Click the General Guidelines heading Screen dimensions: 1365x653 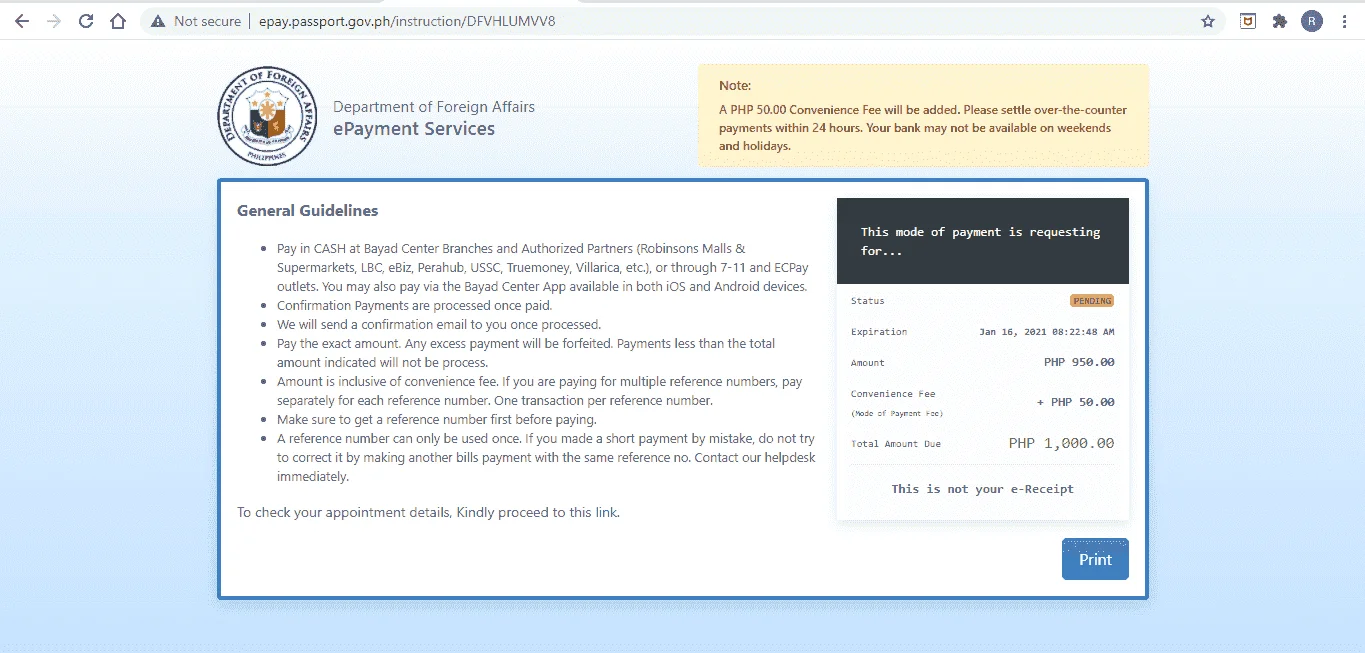coord(308,211)
